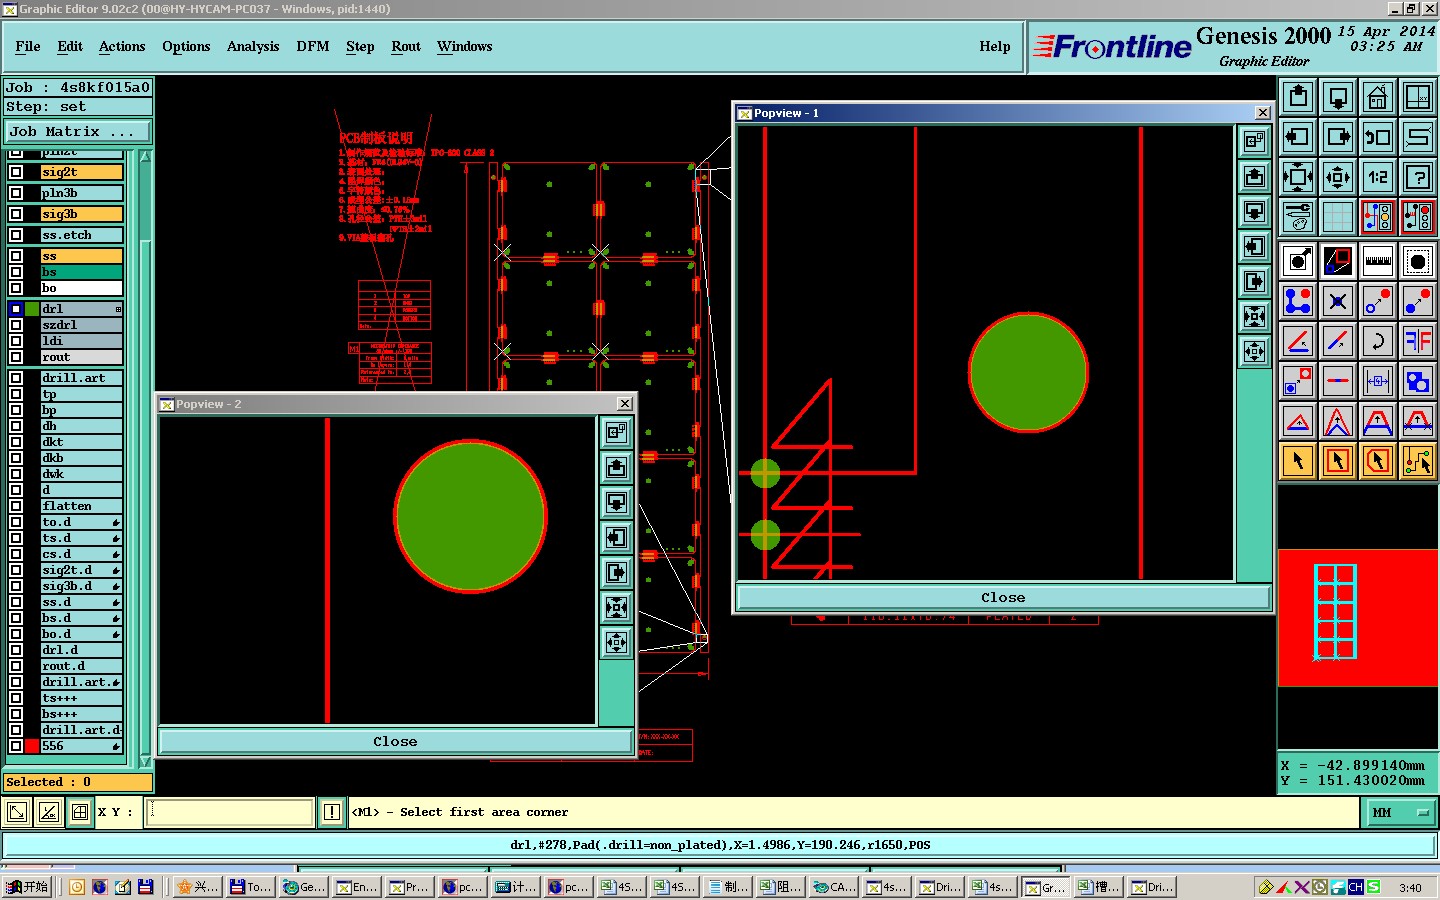The height and width of the screenshot is (900, 1440).
Task: Toggle the flatten layer checkbox
Action: [x=16, y=506]
